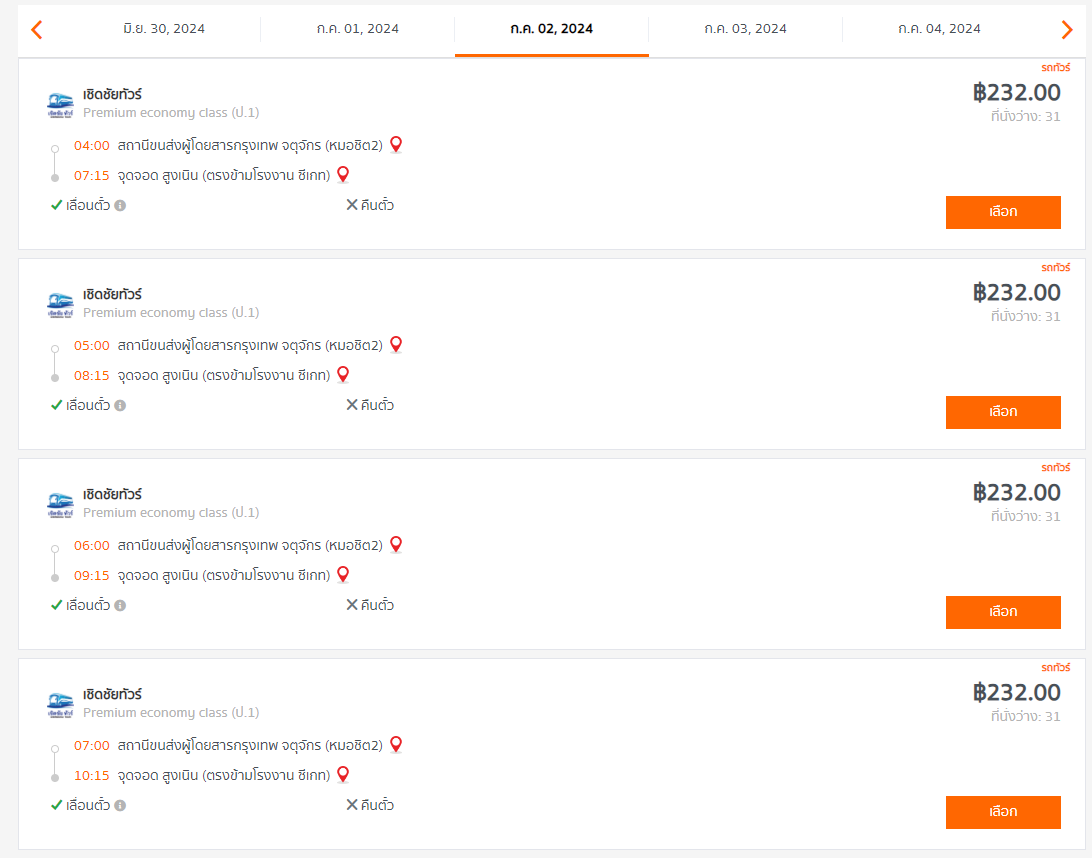Select the 07:00 trip with เลือก button
This screenshot has height=858, width=1092.
click(x=1003, y=812)
